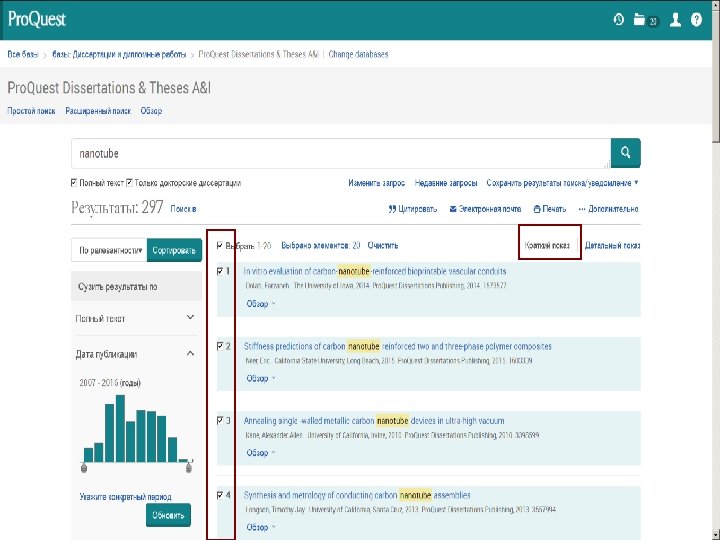Expand Обзор under the Annealing single-walled result
Image resolution: width=720 pixels, height=540 pixels.
pos(260,453)
